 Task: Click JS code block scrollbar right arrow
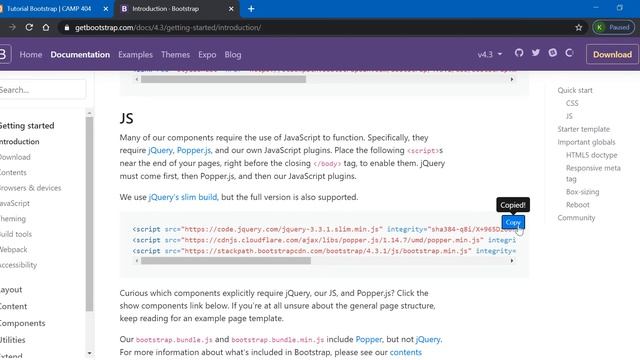point(512,261)
